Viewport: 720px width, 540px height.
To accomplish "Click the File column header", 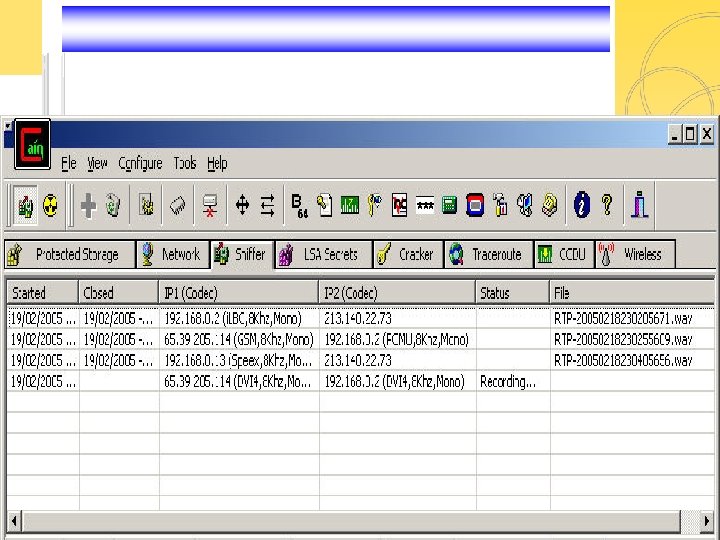I will pyautogui.click(x=632, y=293).
